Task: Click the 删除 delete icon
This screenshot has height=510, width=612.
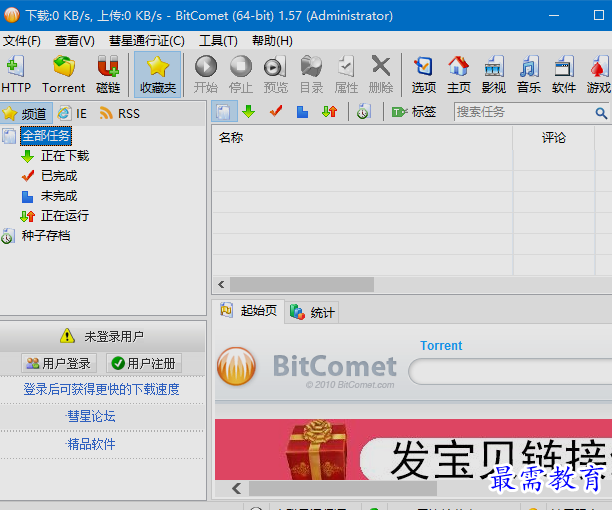Action: point(381,75)
